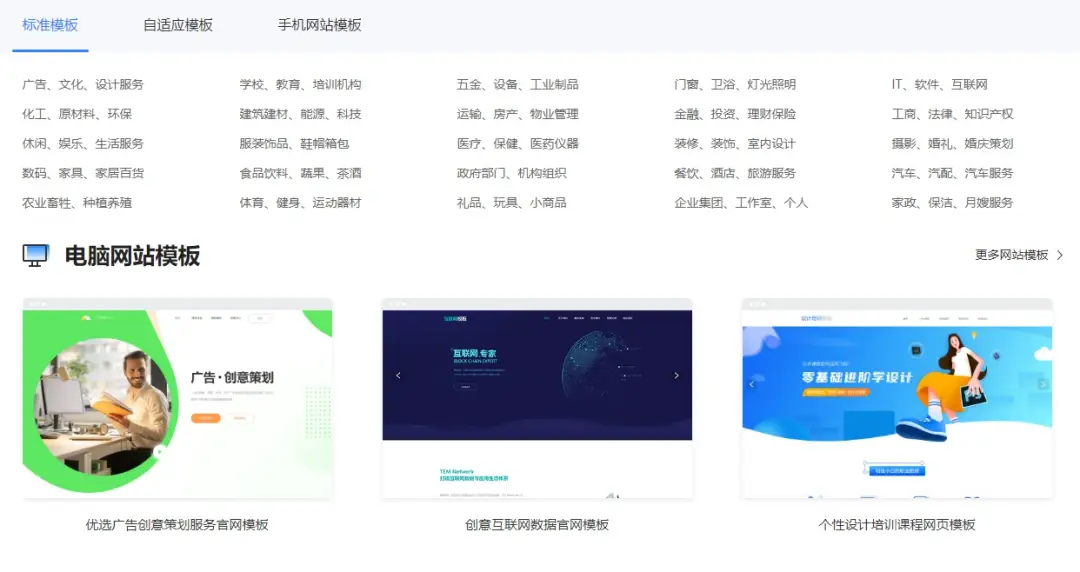The width and height of the screenshot is (1080, 572).
Task: Select category 化工、原材料、环保
Action: [76, 114]
